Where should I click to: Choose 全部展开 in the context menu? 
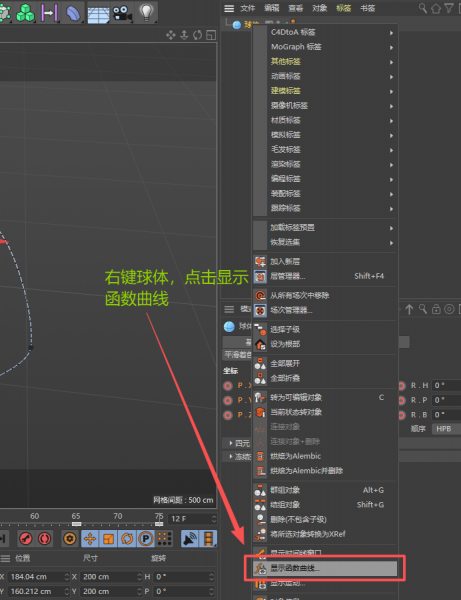point(325,364)
